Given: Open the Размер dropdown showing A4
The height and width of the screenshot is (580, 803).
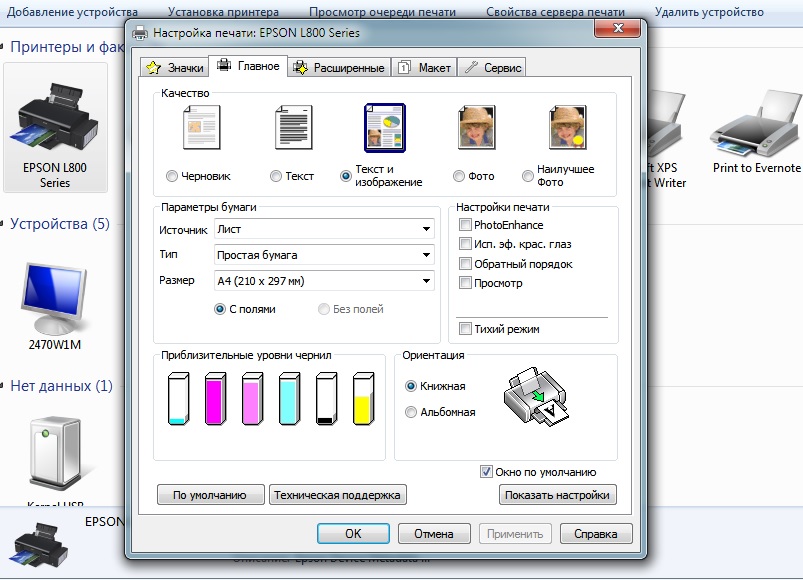Looking at the screenshot, I should coord(324,281).
